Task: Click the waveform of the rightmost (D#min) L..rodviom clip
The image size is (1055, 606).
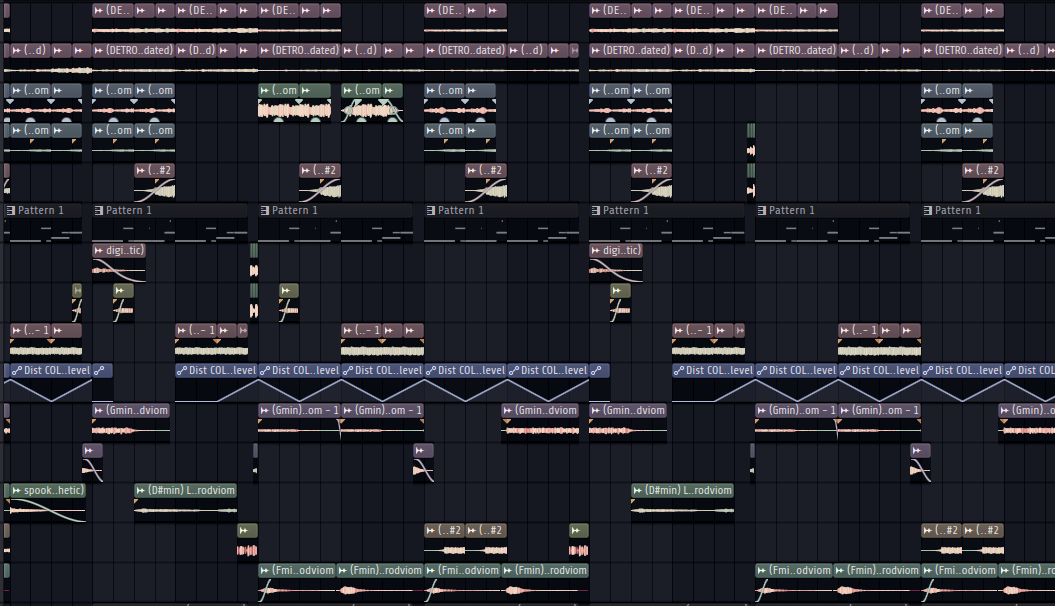Action: tap(682, 510)
